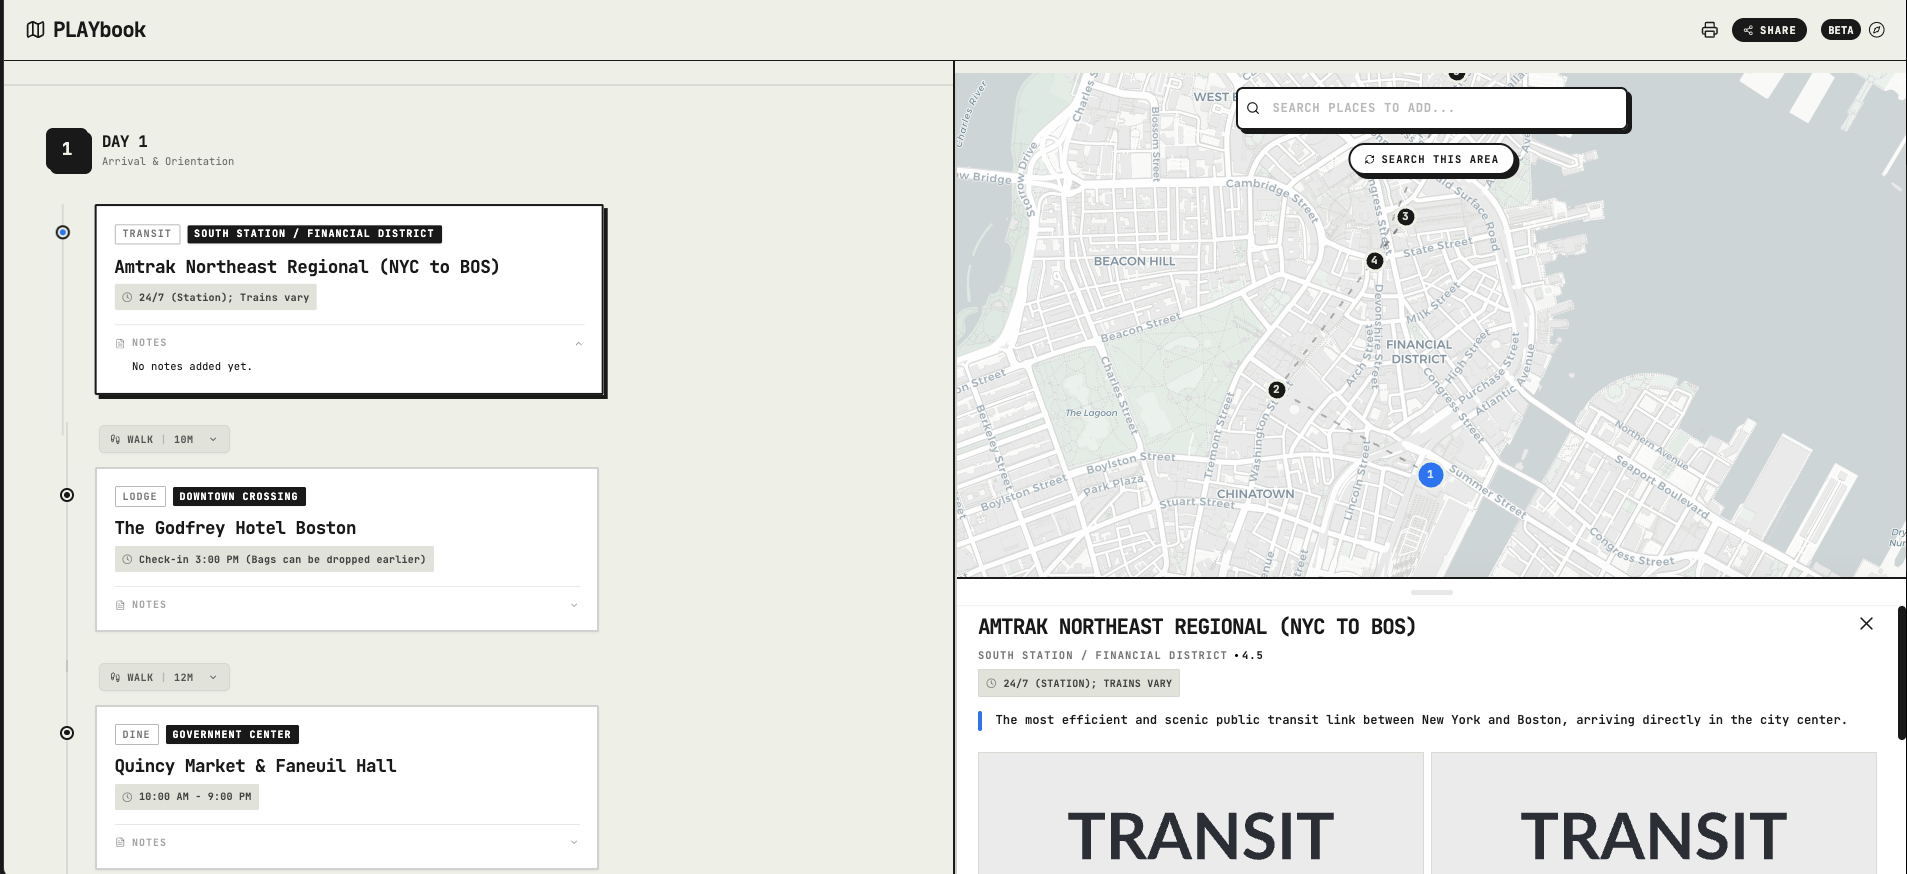Click the footsteps icon in Walk 12M
Viewport: 1907px width, 874px height.
[x=115, y=677]
